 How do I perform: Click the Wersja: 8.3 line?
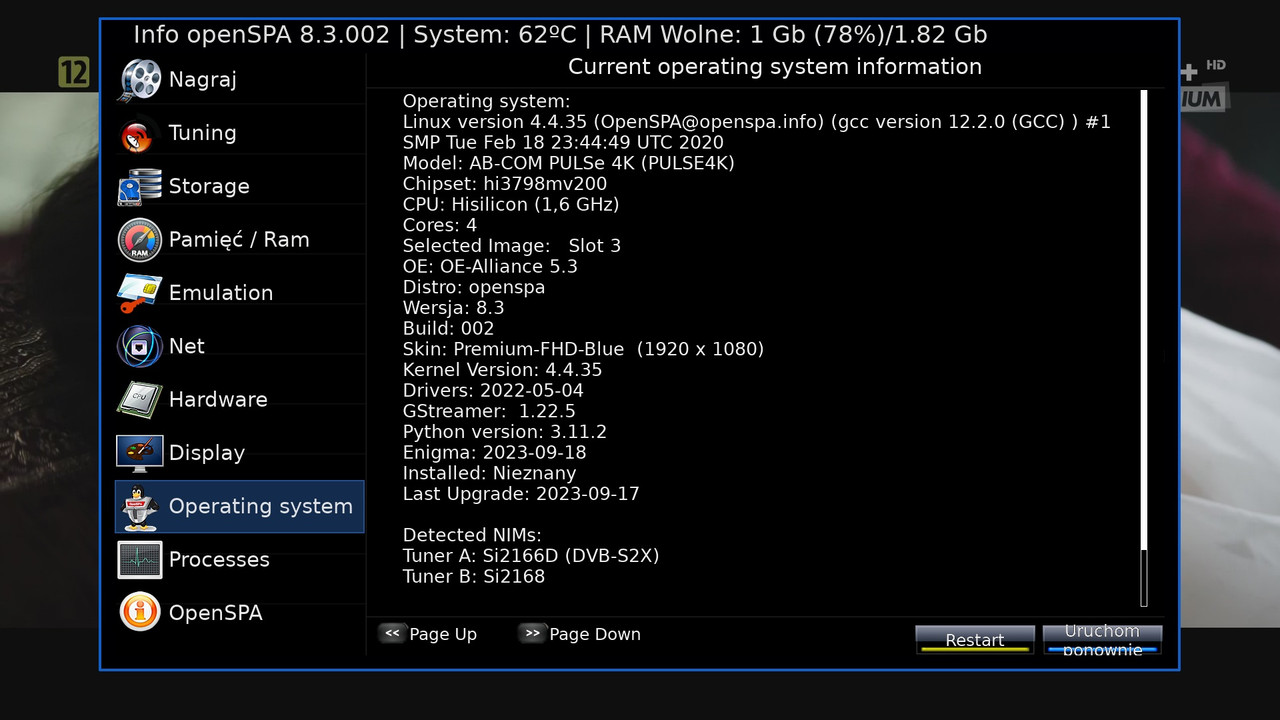pos(453,308)
